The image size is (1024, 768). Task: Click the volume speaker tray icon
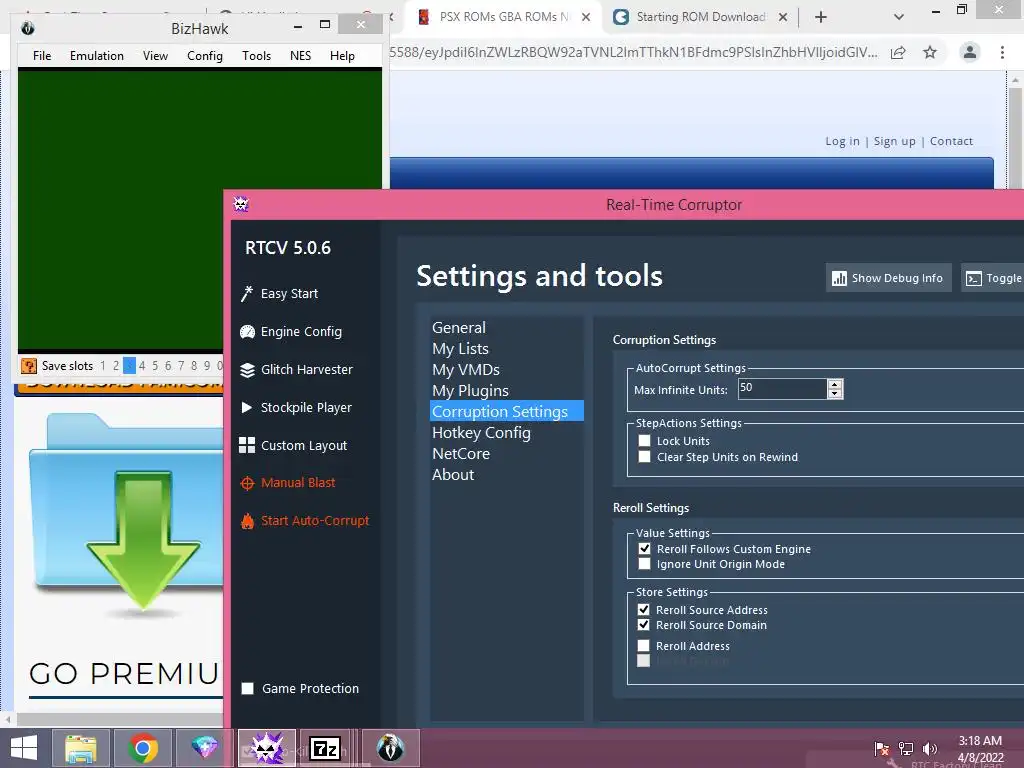930,748
